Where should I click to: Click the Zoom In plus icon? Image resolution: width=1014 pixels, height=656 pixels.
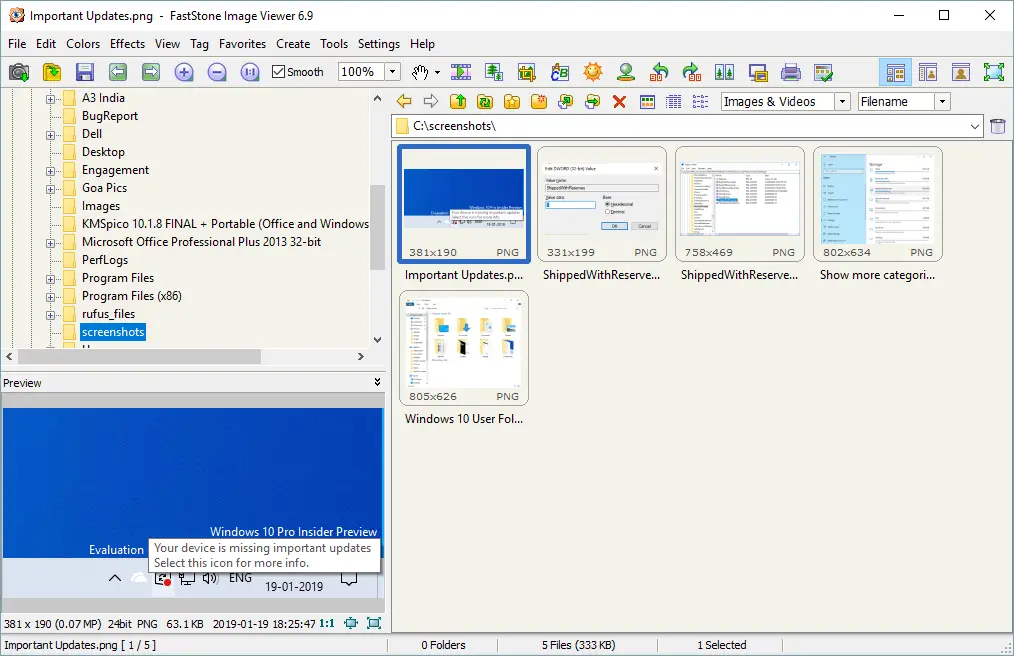(x=184, y=72)
